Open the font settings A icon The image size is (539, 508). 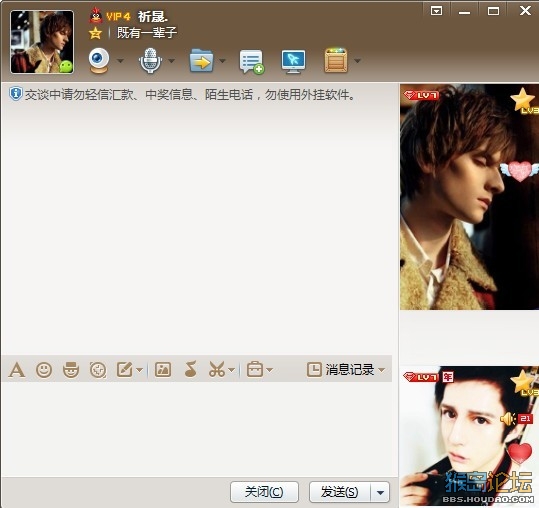(x=17, y=370)
